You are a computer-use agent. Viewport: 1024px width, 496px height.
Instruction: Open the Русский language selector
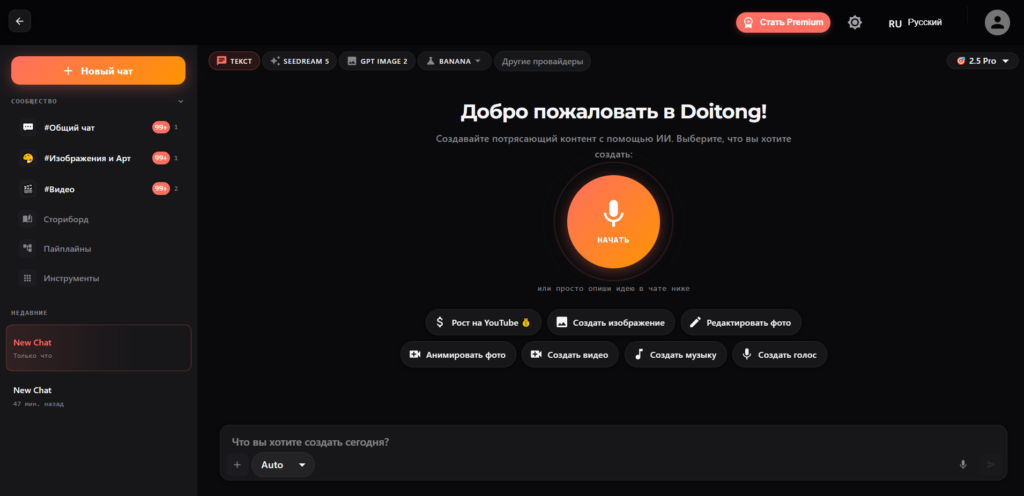coord(915,23)
